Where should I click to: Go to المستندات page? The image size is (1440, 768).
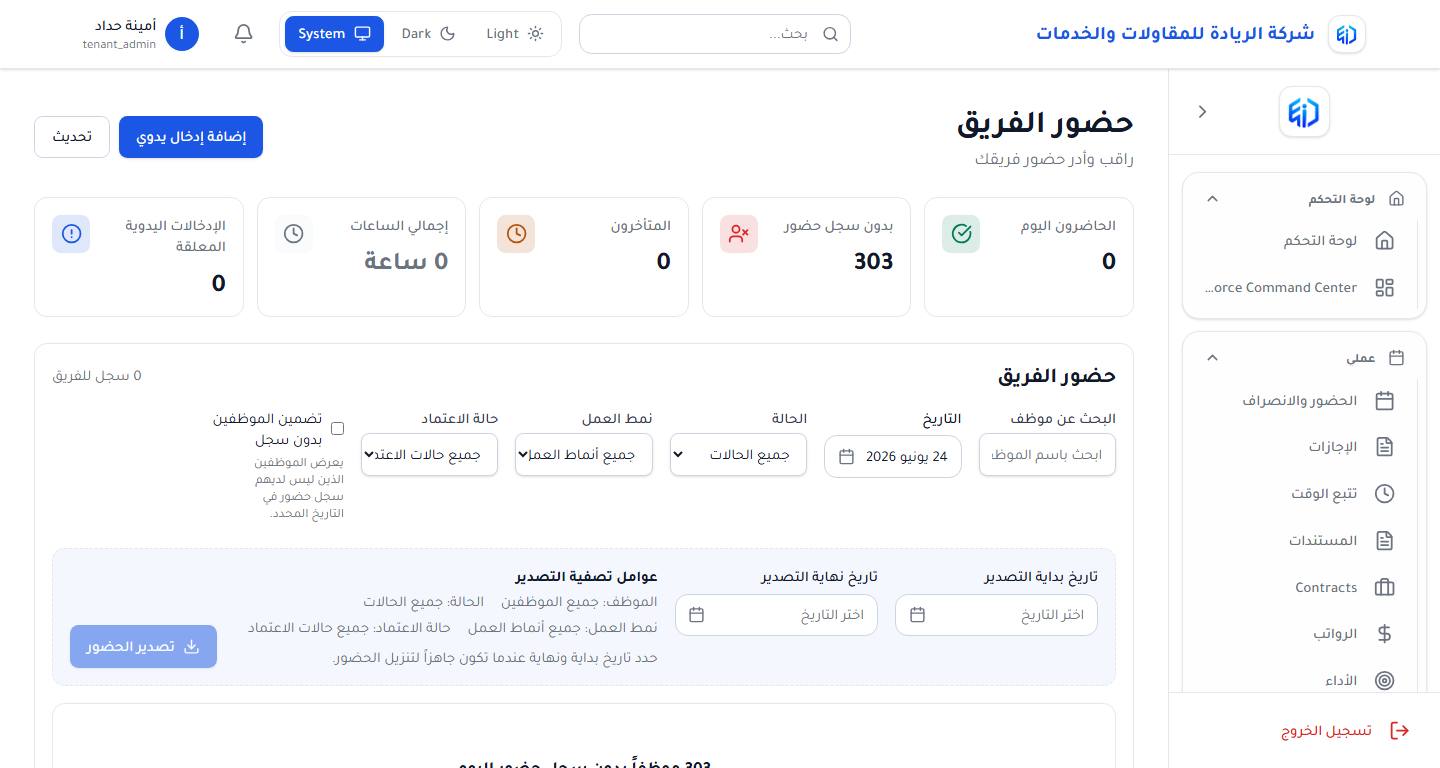(x=1301, y=541)
